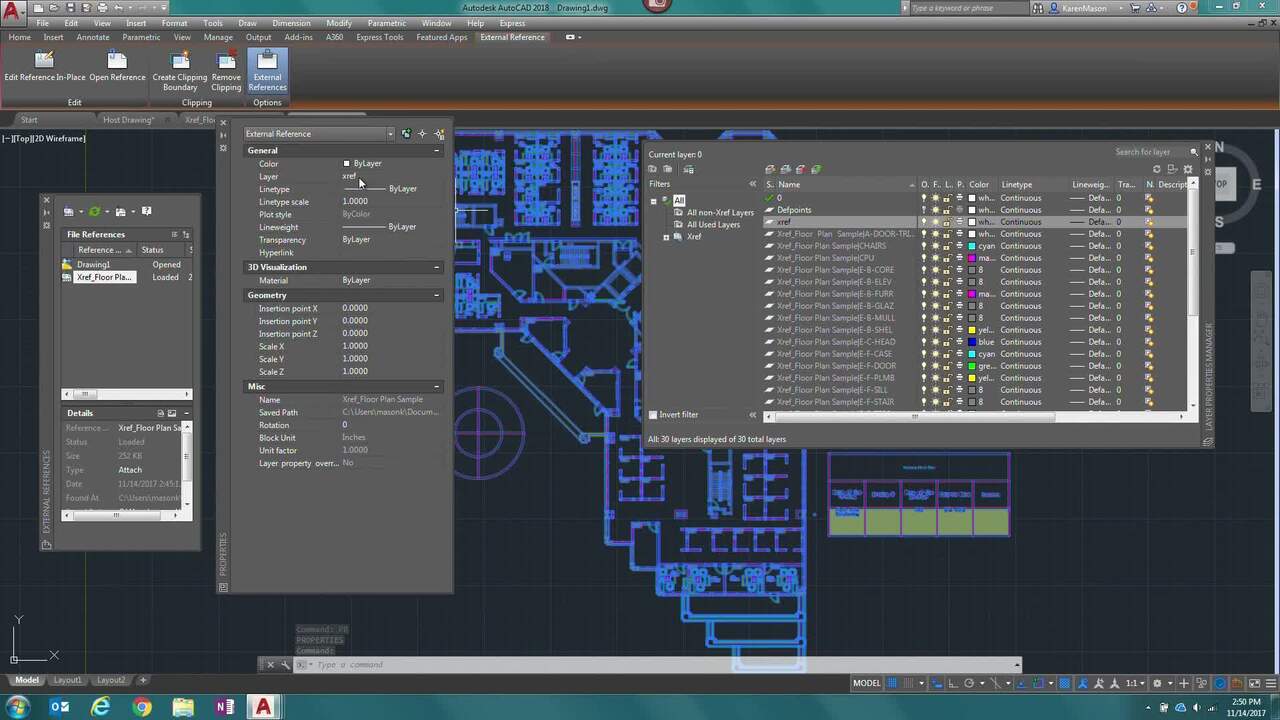The height and width of the screenshot is (720, 1280).
Task: Click green Refresh icon in External References palette
Action: (x=95, y=211)
